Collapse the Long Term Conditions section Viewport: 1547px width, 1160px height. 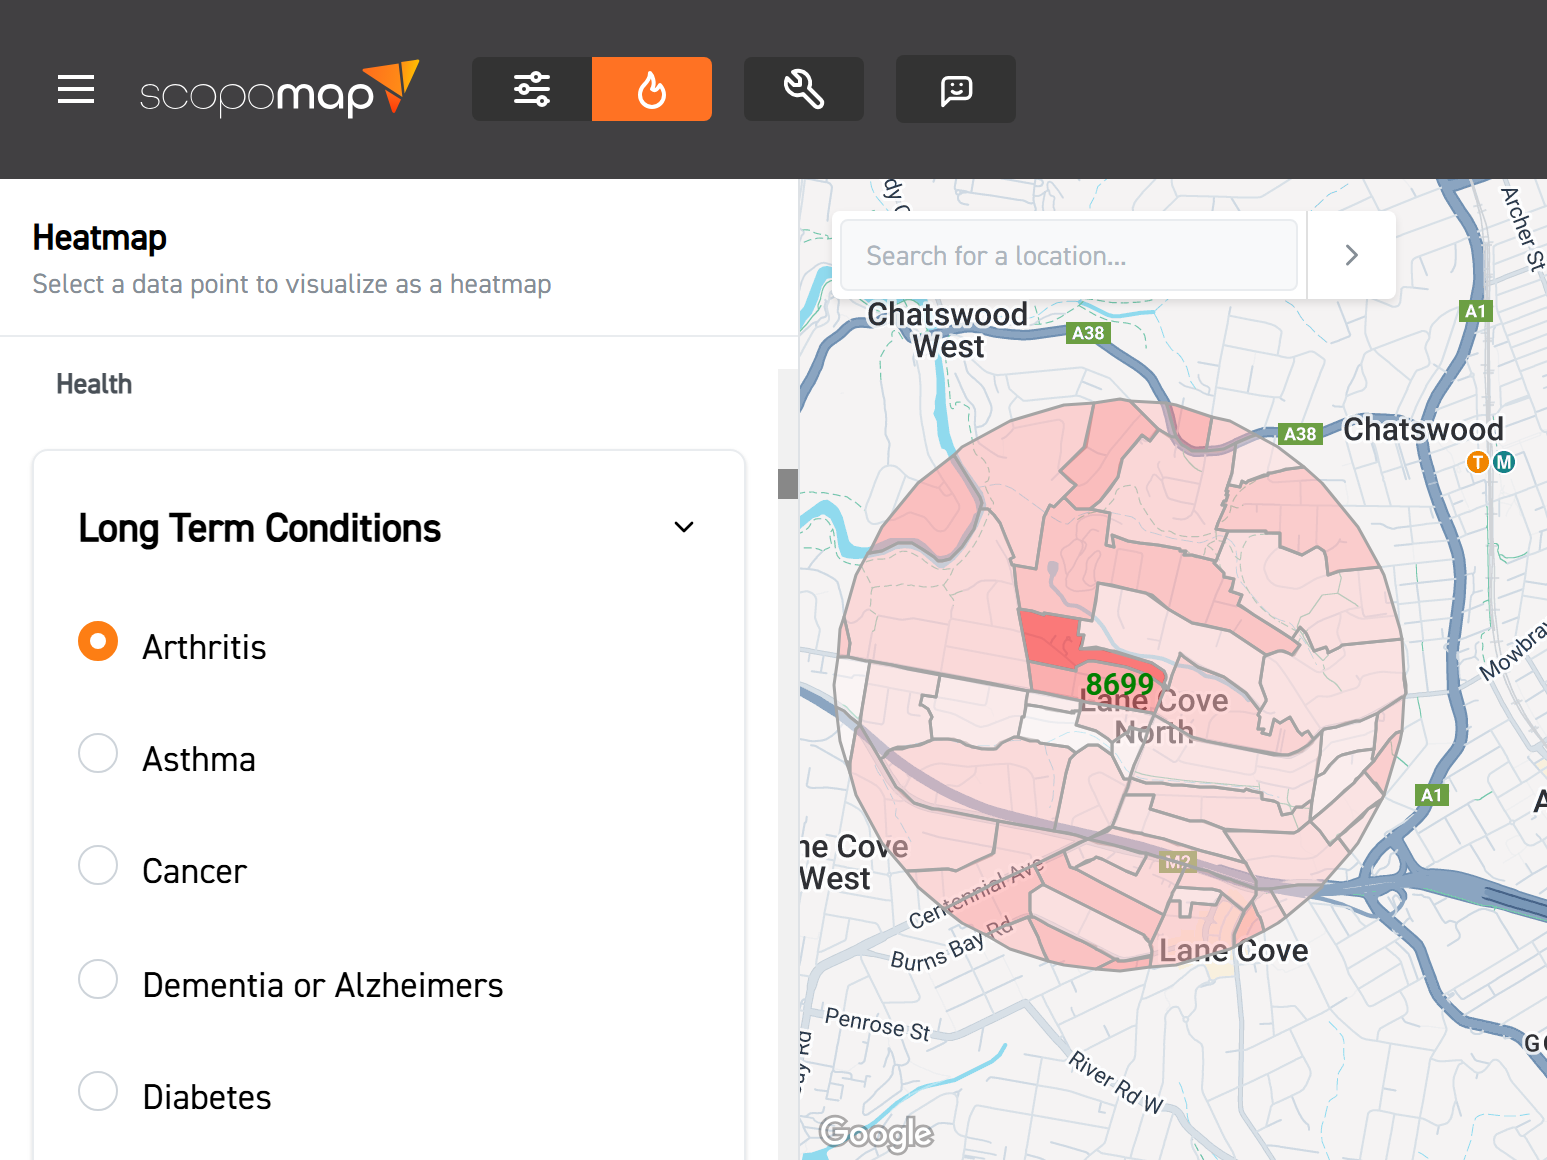click(684, 527)
